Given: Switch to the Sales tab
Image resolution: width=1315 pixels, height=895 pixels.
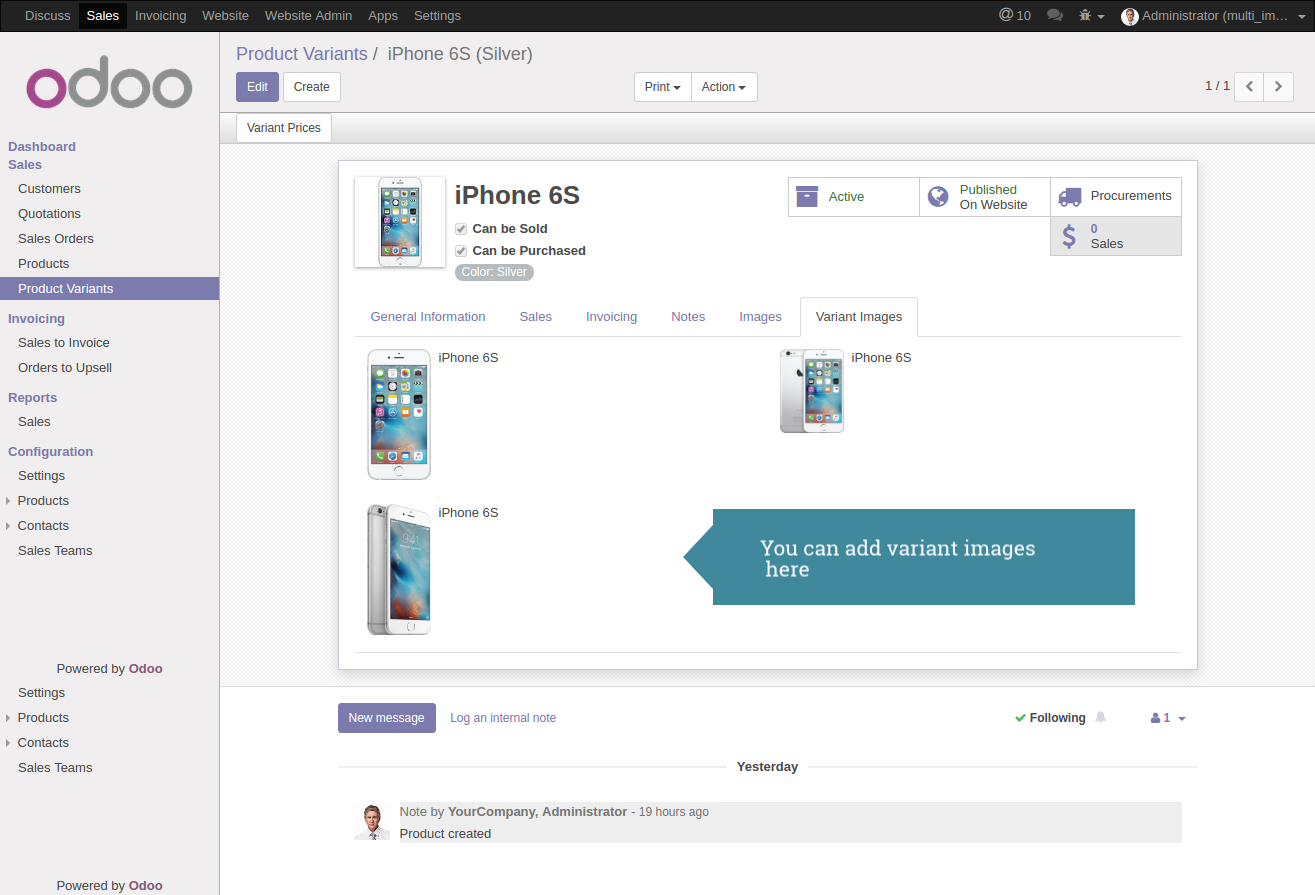Looking at the screenshot, I should (536, 316).
